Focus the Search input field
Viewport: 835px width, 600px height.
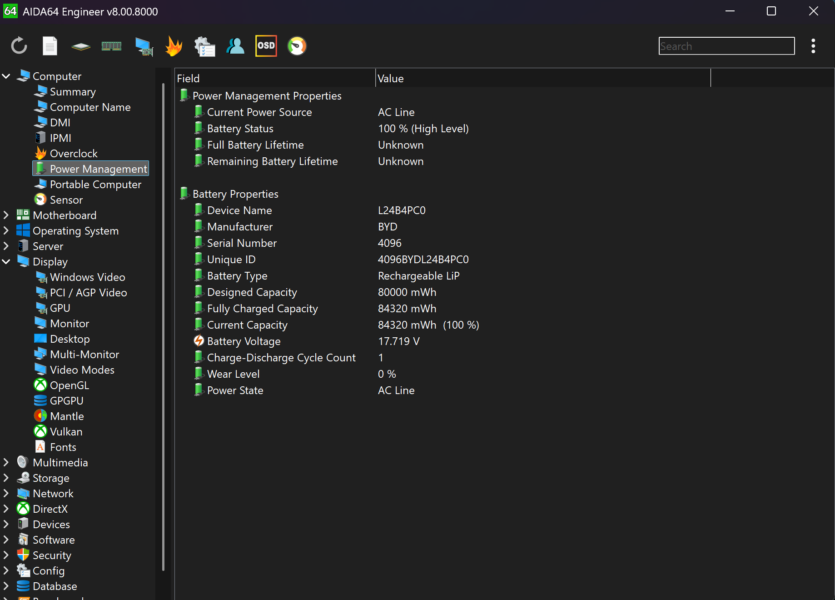coord(726,46)
